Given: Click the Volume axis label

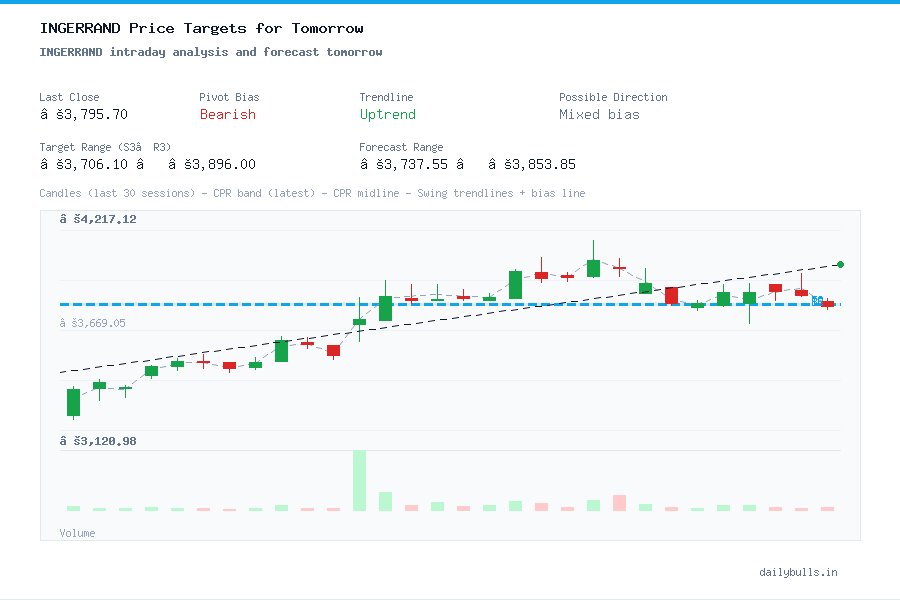Looking at the screenshot, I should click(x=77, y=533).
